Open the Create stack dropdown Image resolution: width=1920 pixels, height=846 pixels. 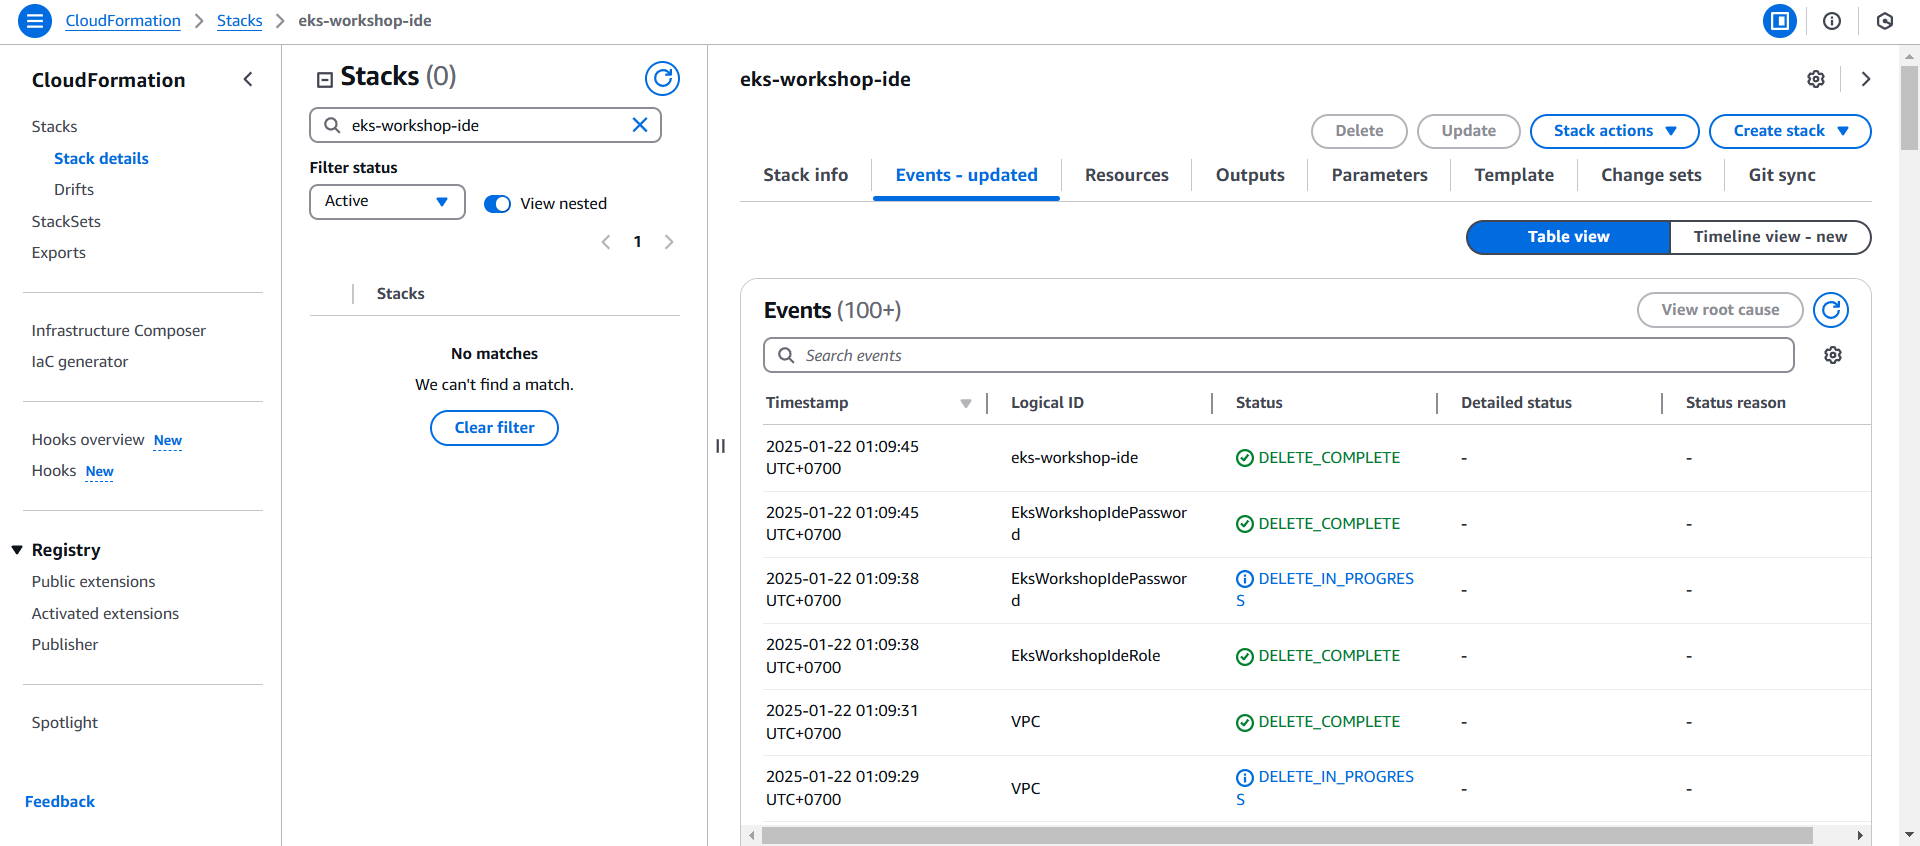(1790, 131)
